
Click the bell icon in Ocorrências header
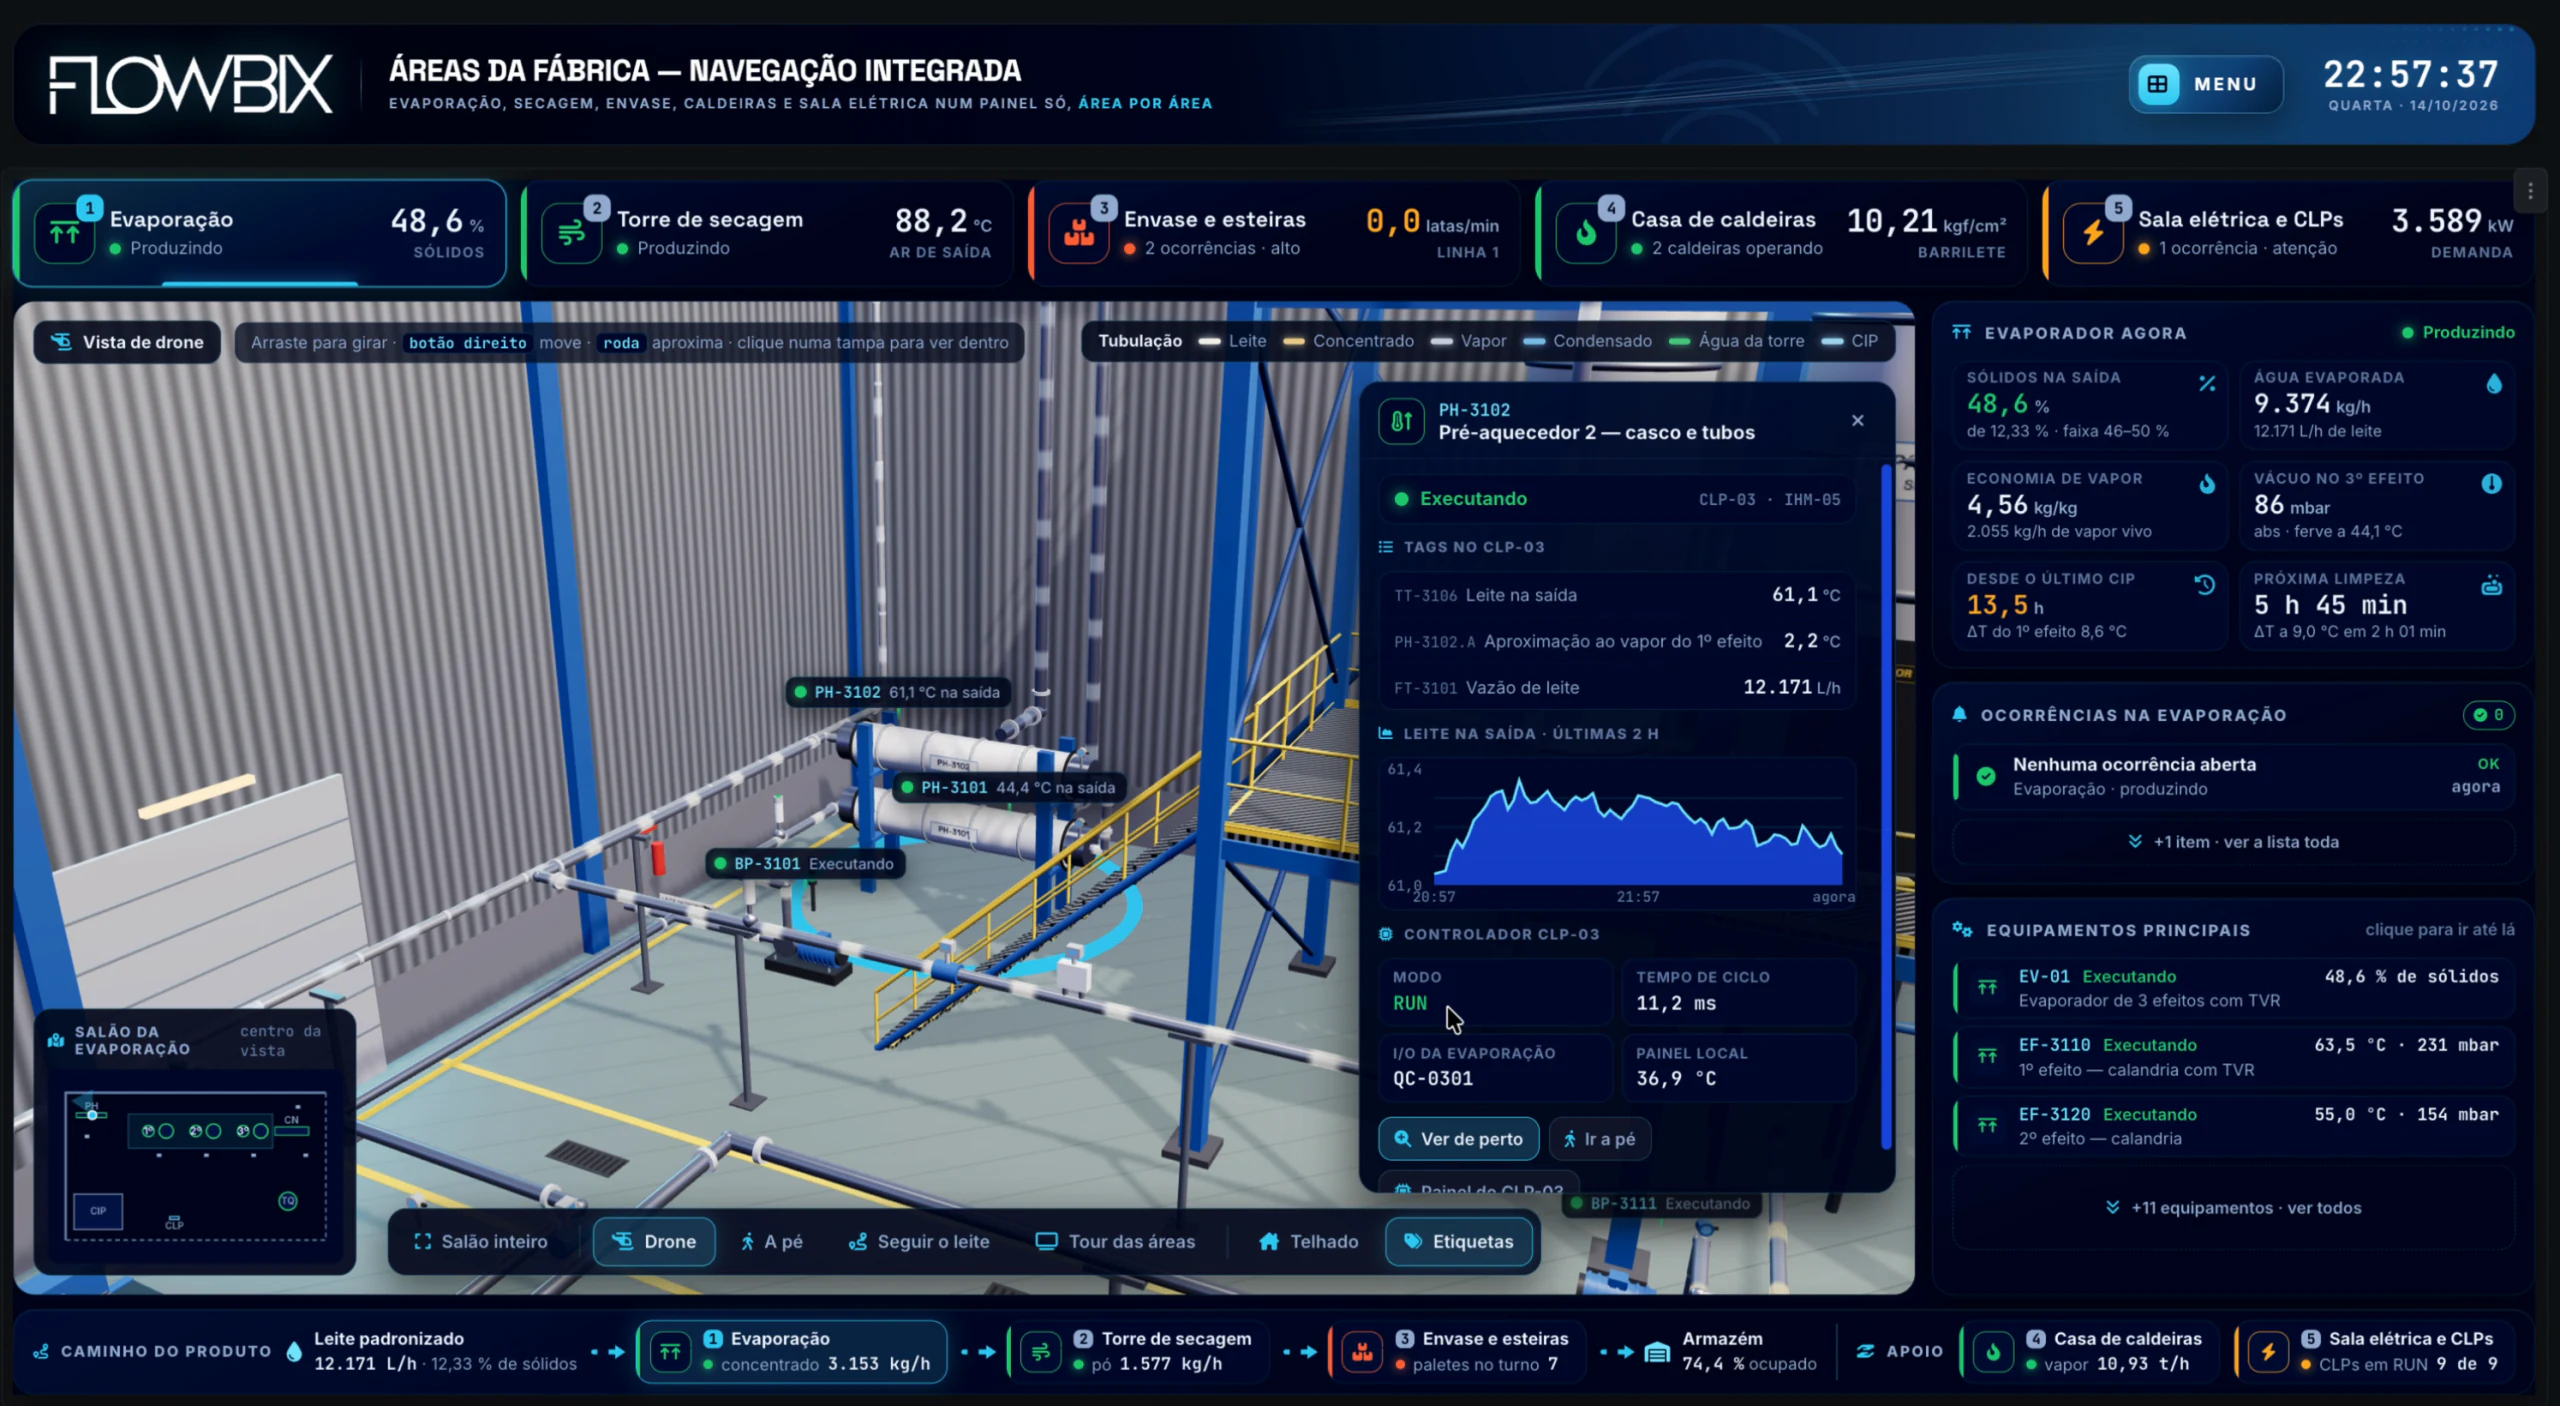pyautogui.click(x=1959, y=715)
